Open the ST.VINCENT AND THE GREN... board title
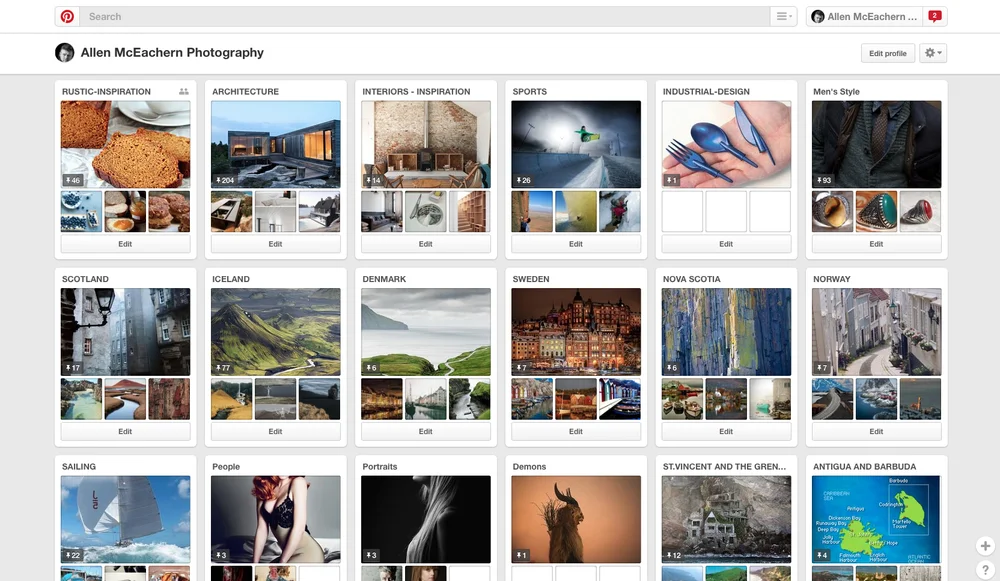This screenshot has width=1000, height=581. tap(724, 466)
